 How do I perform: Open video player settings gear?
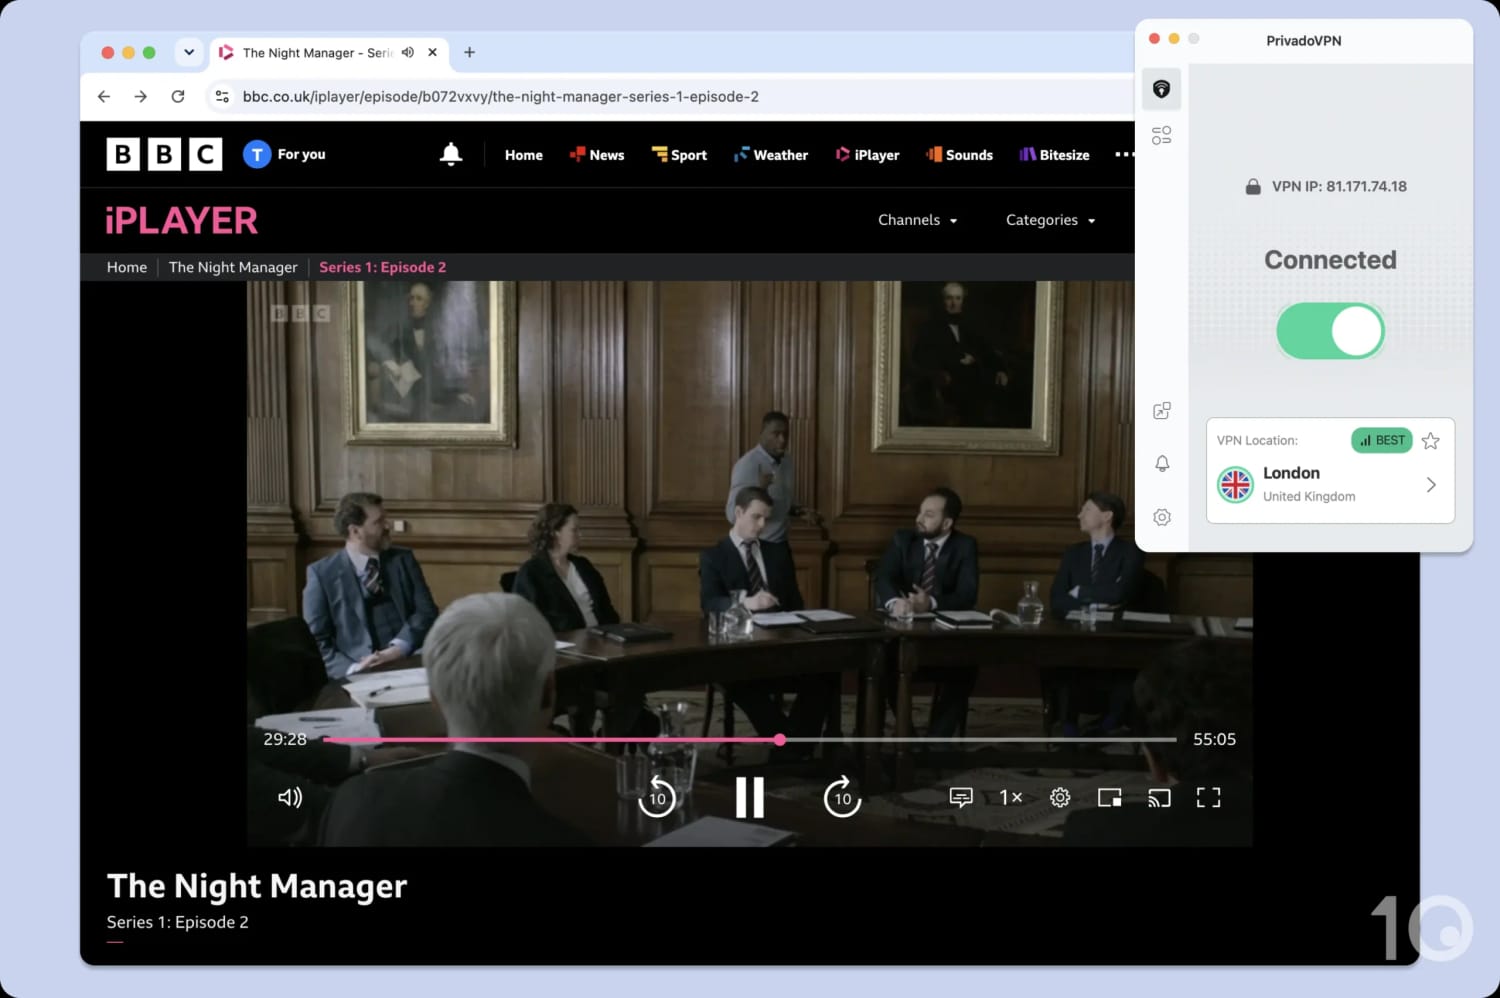[x=1060, y=797]
